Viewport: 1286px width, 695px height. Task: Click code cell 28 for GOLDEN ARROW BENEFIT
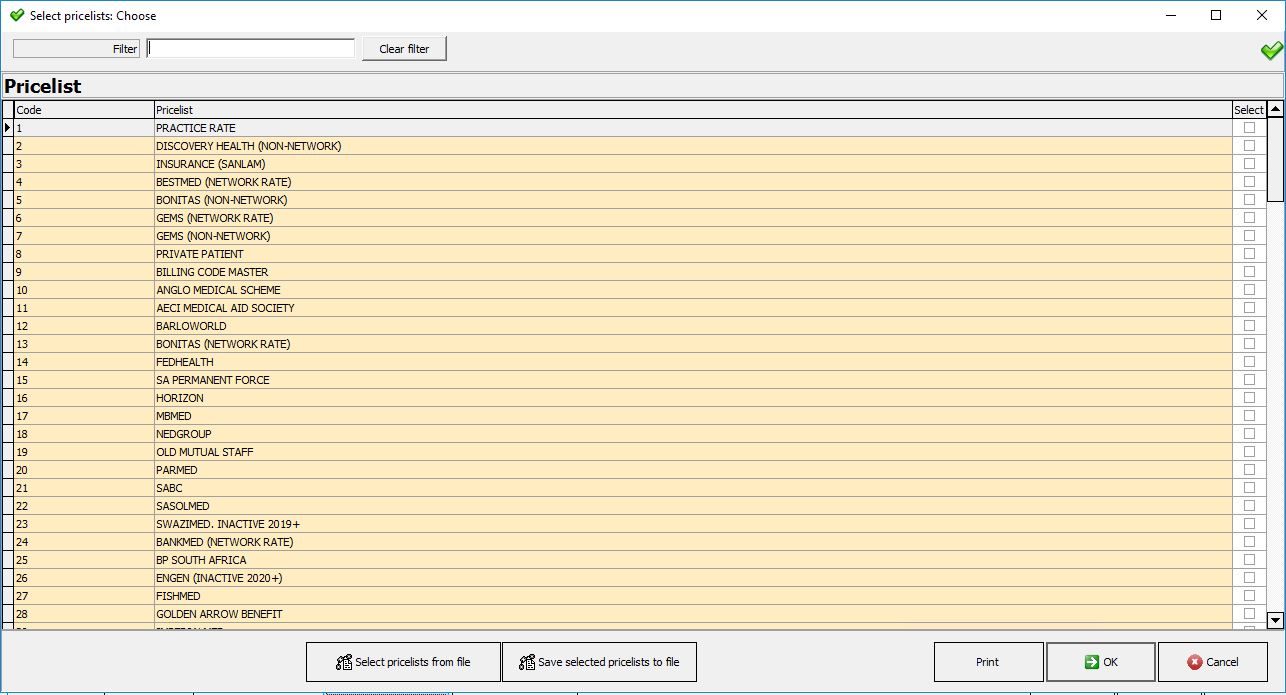click(84, 614)
